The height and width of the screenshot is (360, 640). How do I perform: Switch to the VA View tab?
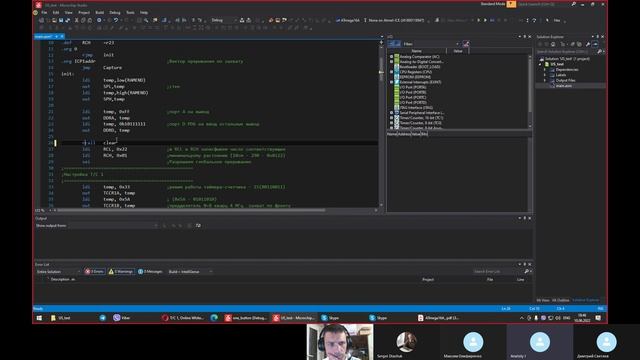(x=542, y=300)
